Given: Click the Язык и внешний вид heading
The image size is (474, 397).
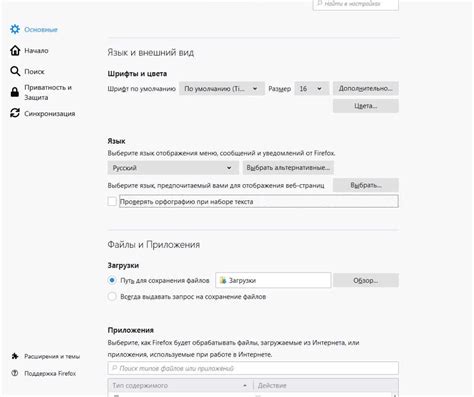Looking at the screenshot, I should (x=151, y=52).
